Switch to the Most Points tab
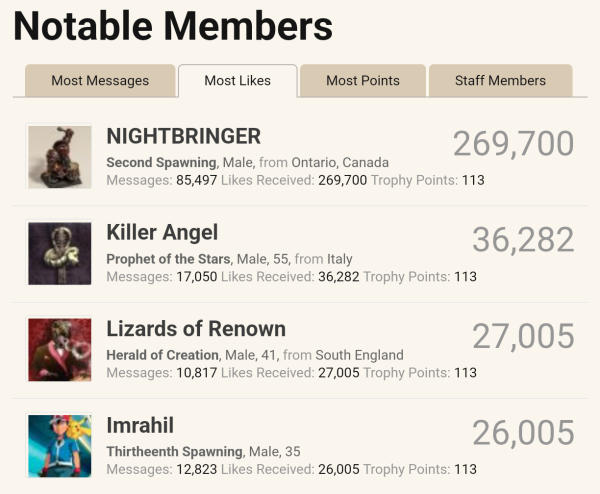This screenshot has width=600, height=494. pyautogui.click(x=363, y=81)
